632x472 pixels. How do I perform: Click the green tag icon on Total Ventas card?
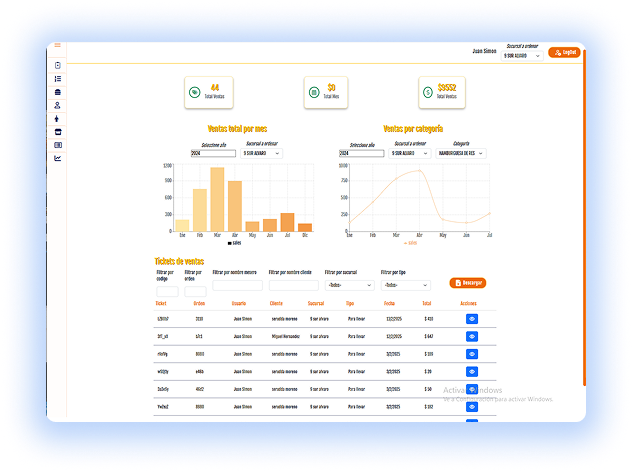point(194,91)
